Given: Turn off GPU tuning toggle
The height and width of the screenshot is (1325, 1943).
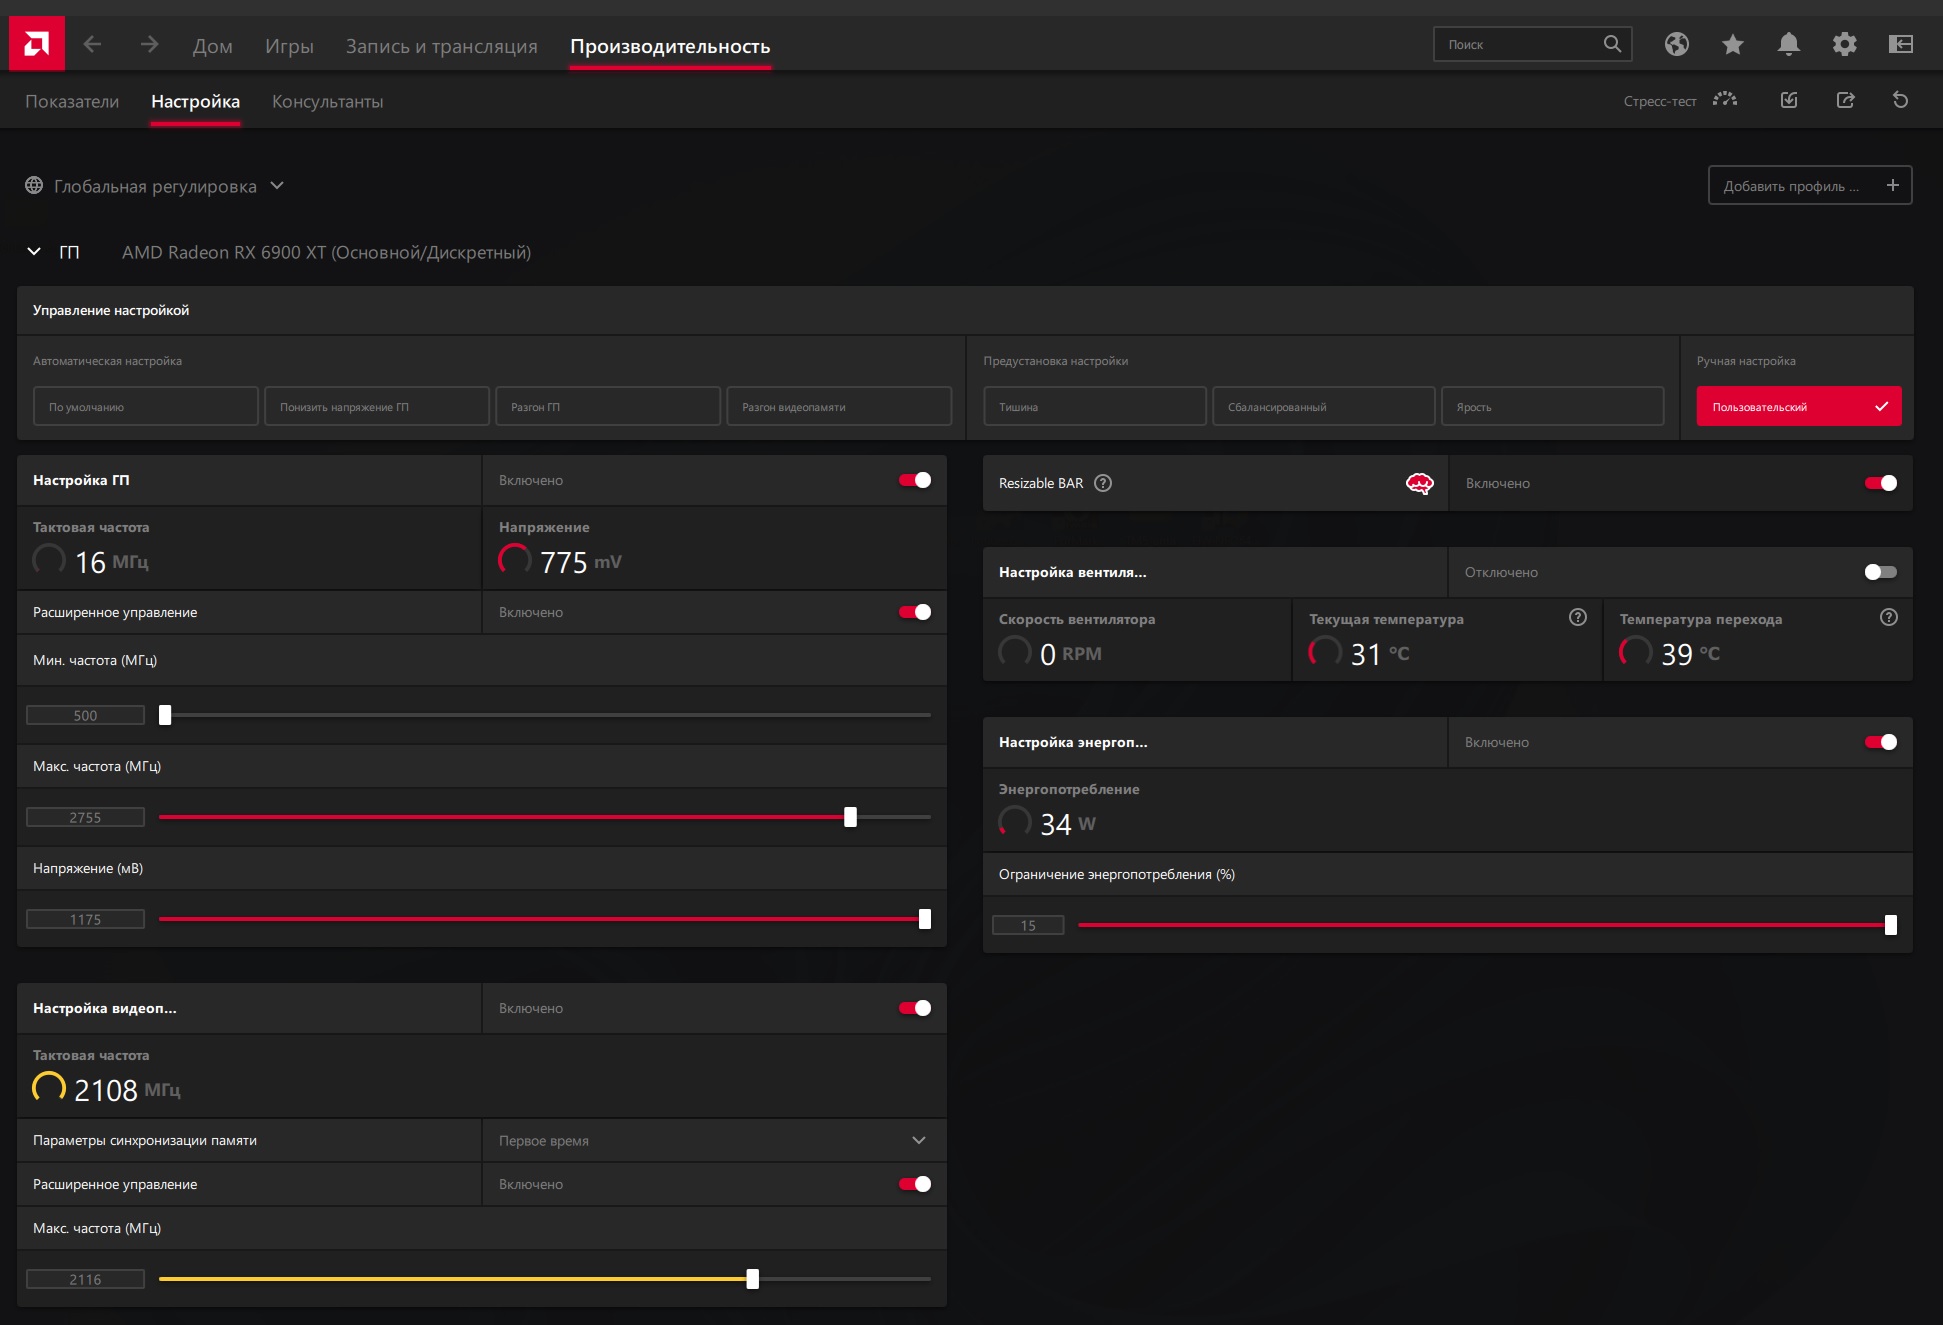Looking at the screenshot, I should [914, 480].
